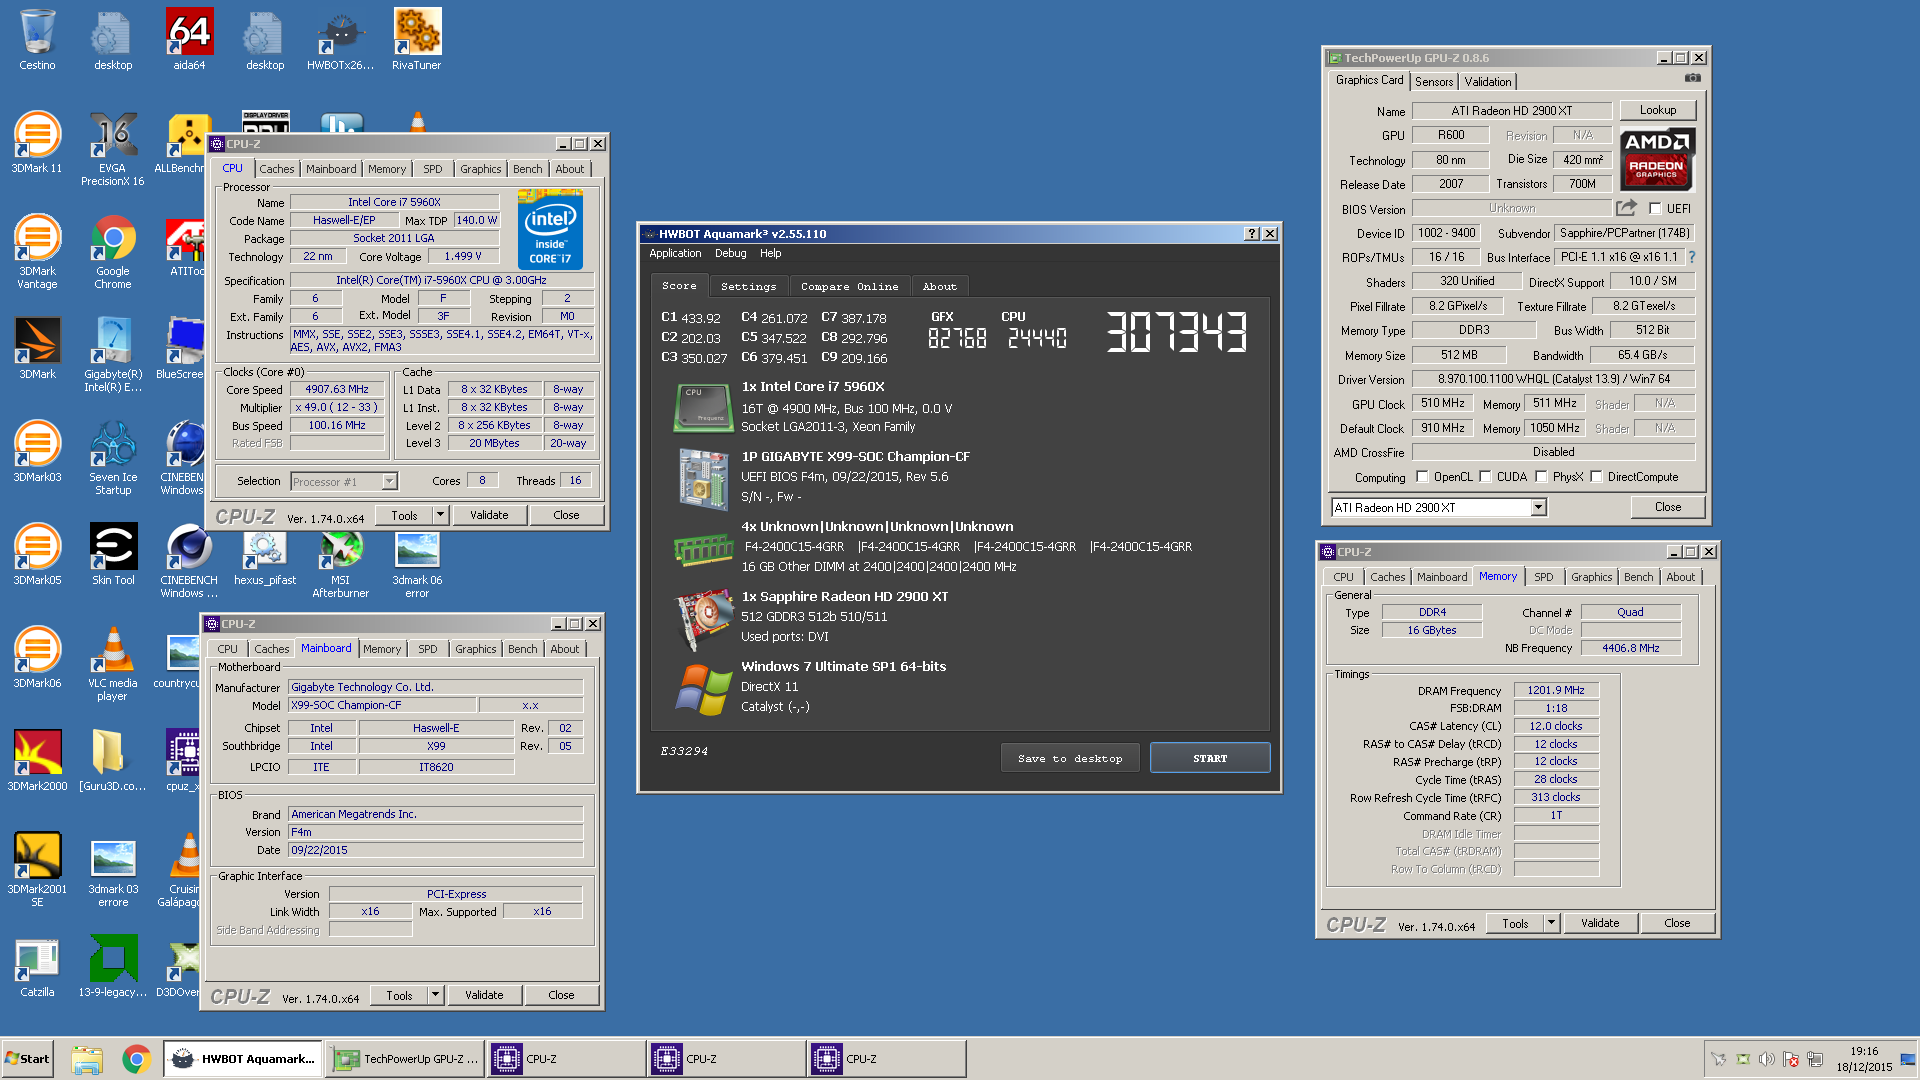Viewport: 1920px width, 1080px height.
Task: Launch 3DMark03 from desktop
Action: (x=37, y=452)
